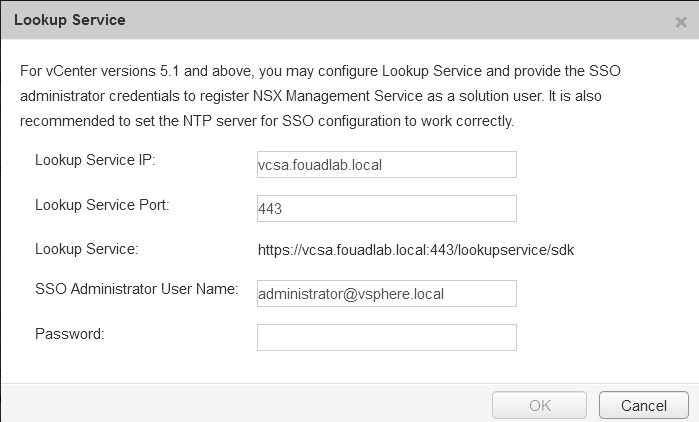Click empty footer area left of OK

[x=250, y=405]
